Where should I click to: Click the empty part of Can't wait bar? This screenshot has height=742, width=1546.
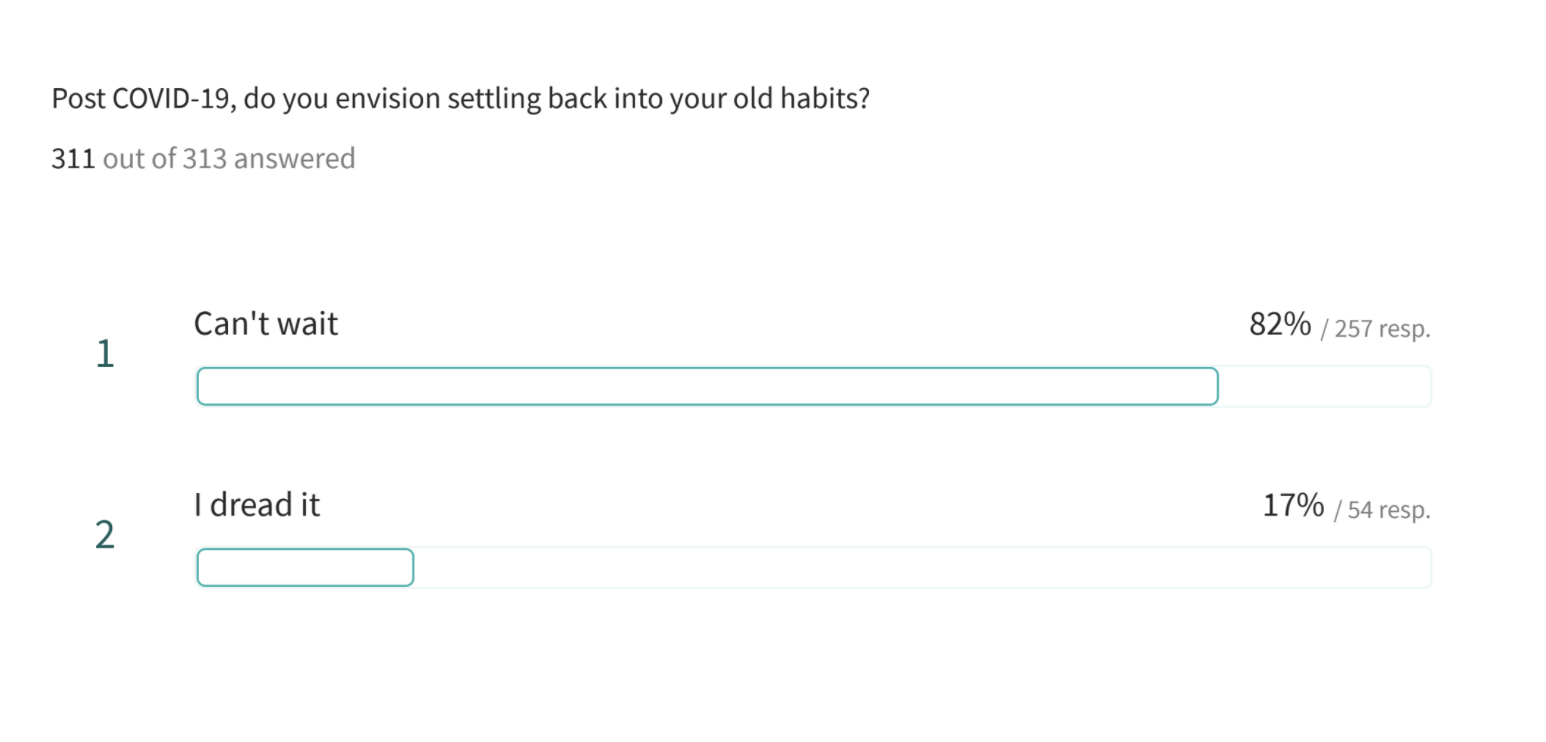[x=1325, y=386]
